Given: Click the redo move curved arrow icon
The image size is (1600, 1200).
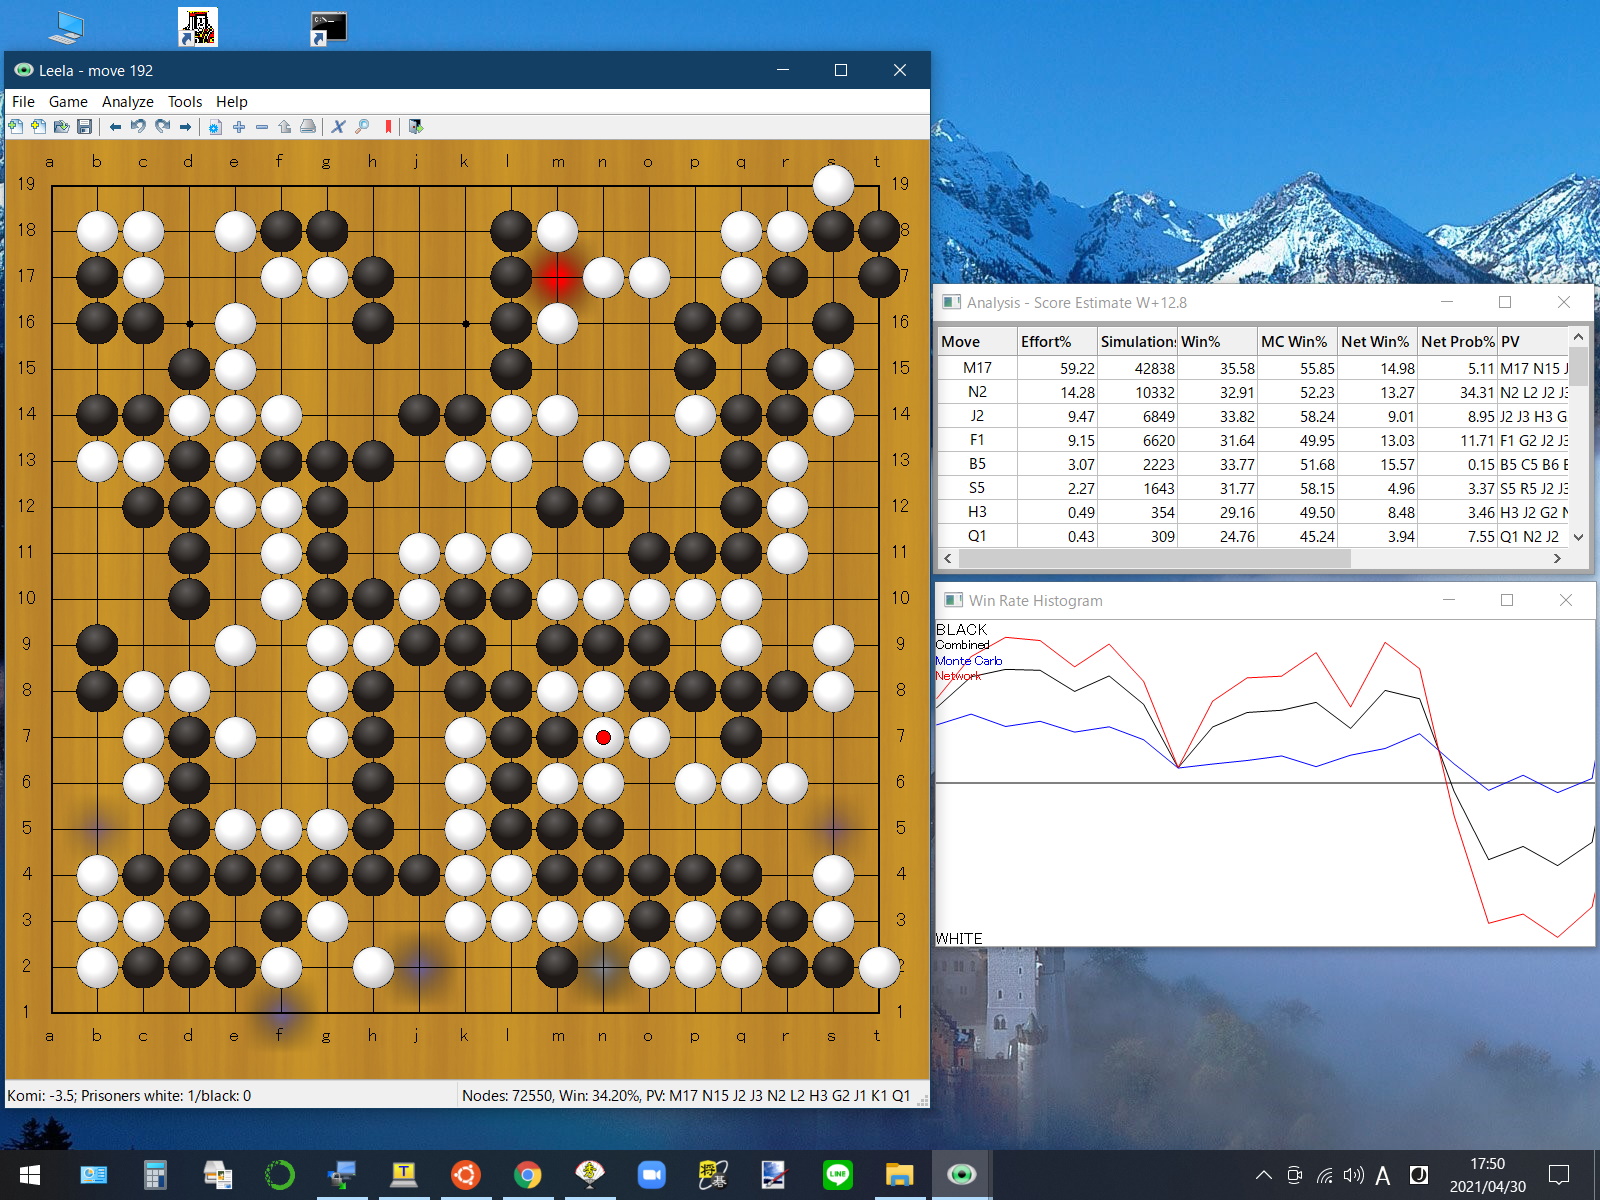Looking at the screenshot, I should [x=162, y=127].
